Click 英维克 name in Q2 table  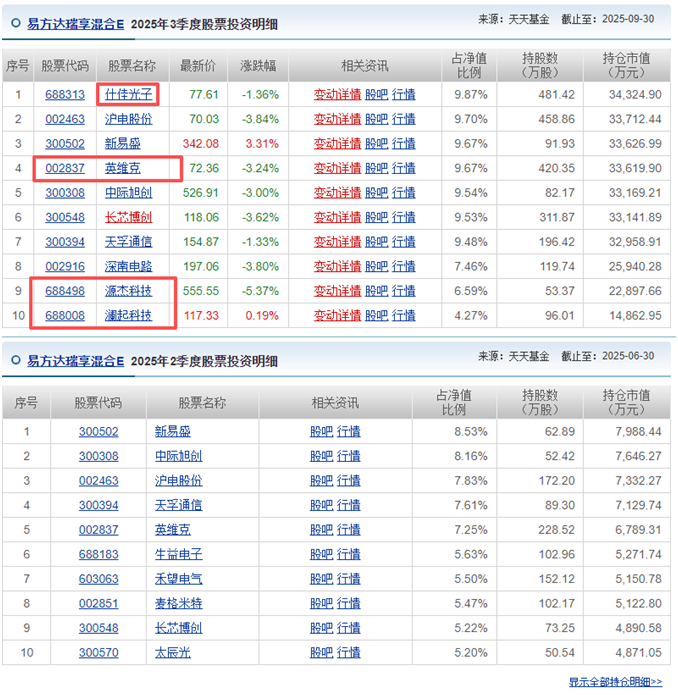click(x=173, y=530)
